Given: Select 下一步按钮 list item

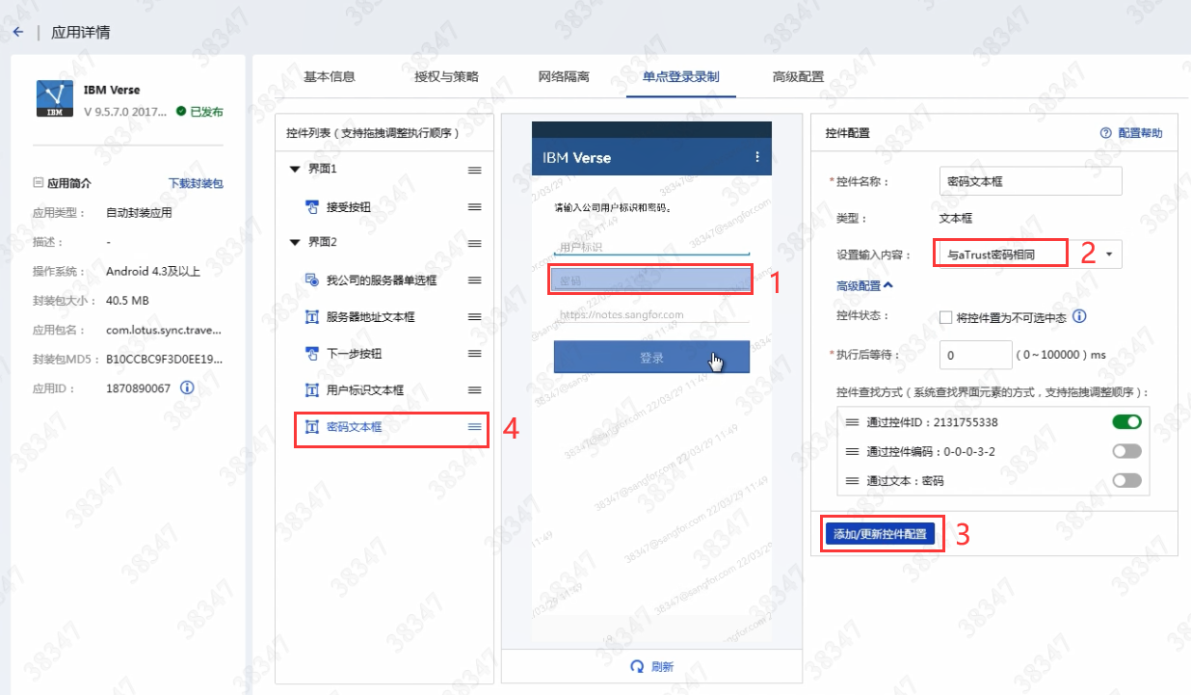Looking at the screenshot, I should pyautogui.click(x=354, y=353).
